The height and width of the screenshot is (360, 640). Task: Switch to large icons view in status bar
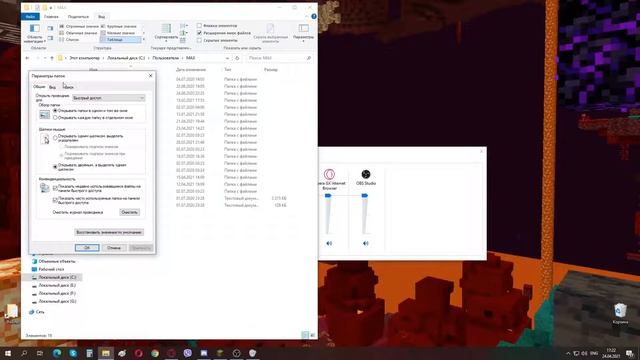pyautogui.click(x=312, y=335)
